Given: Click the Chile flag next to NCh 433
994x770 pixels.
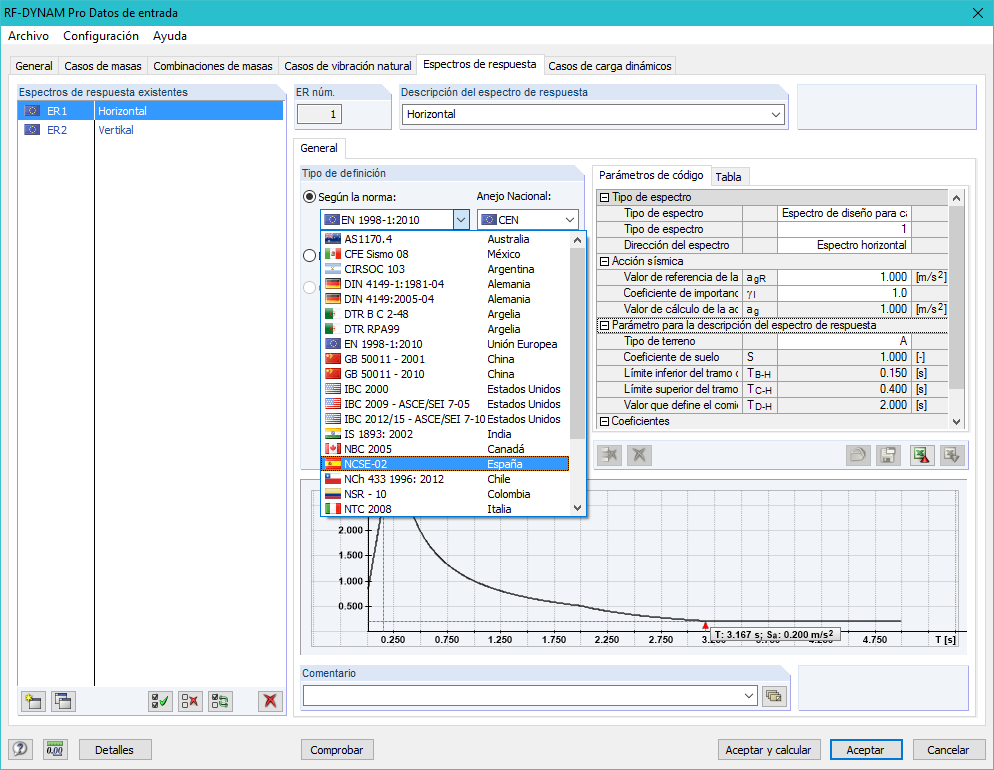Looking at the screenshot, I should click(x=333, y=479).
